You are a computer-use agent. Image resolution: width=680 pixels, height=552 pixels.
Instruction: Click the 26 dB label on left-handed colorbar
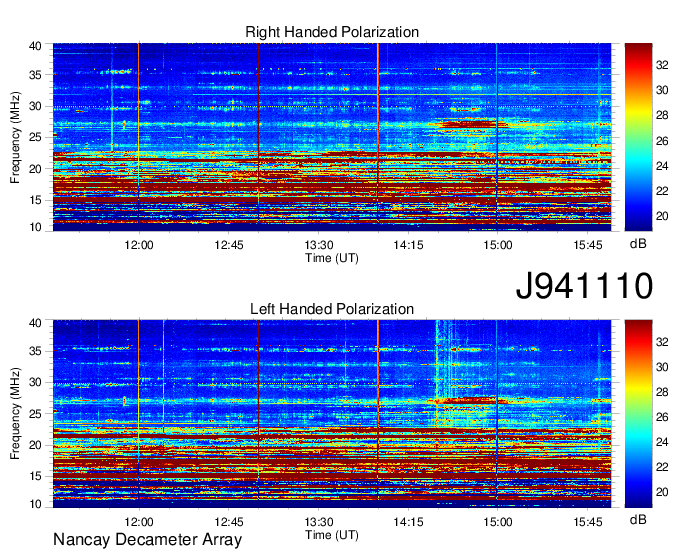click(x=662, y=417)
